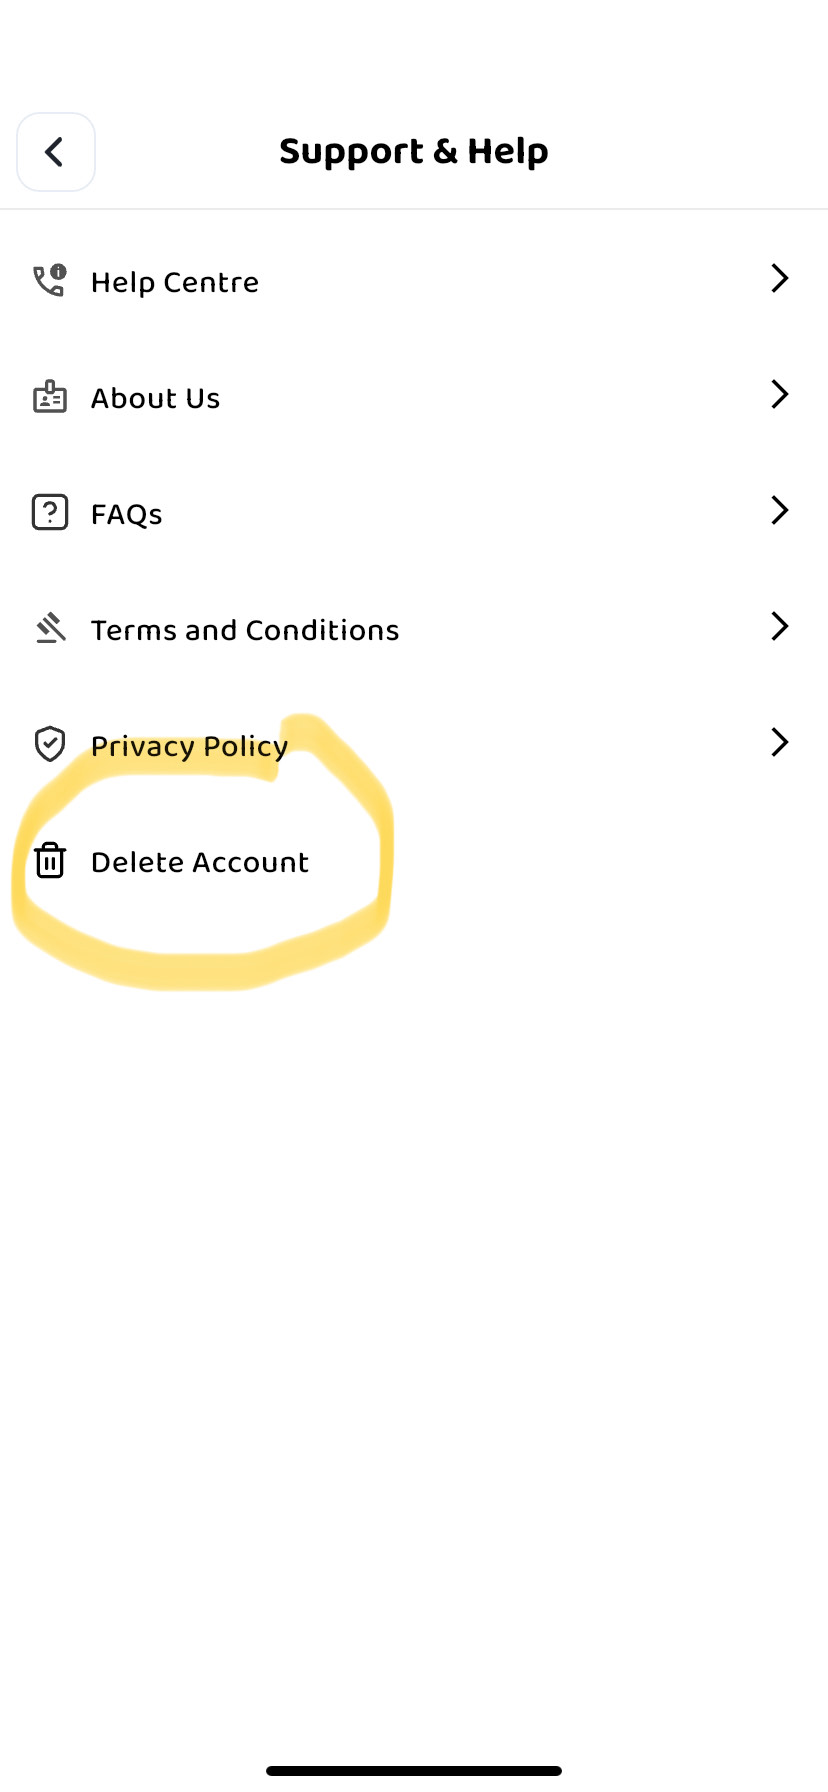Select the About Us text label
This screenshot has height=1792, width=828.
pos(155,398)
